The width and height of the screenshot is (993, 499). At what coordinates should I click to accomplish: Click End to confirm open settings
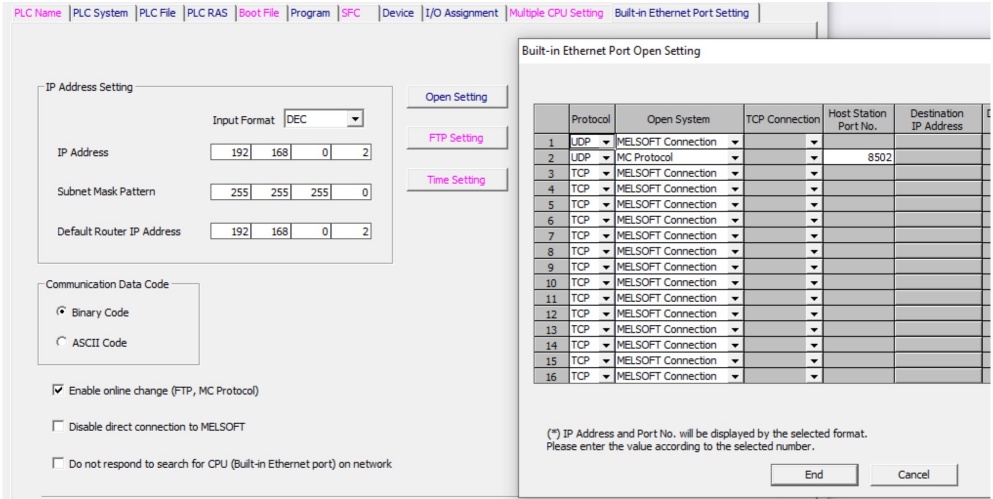coord(814,475)
